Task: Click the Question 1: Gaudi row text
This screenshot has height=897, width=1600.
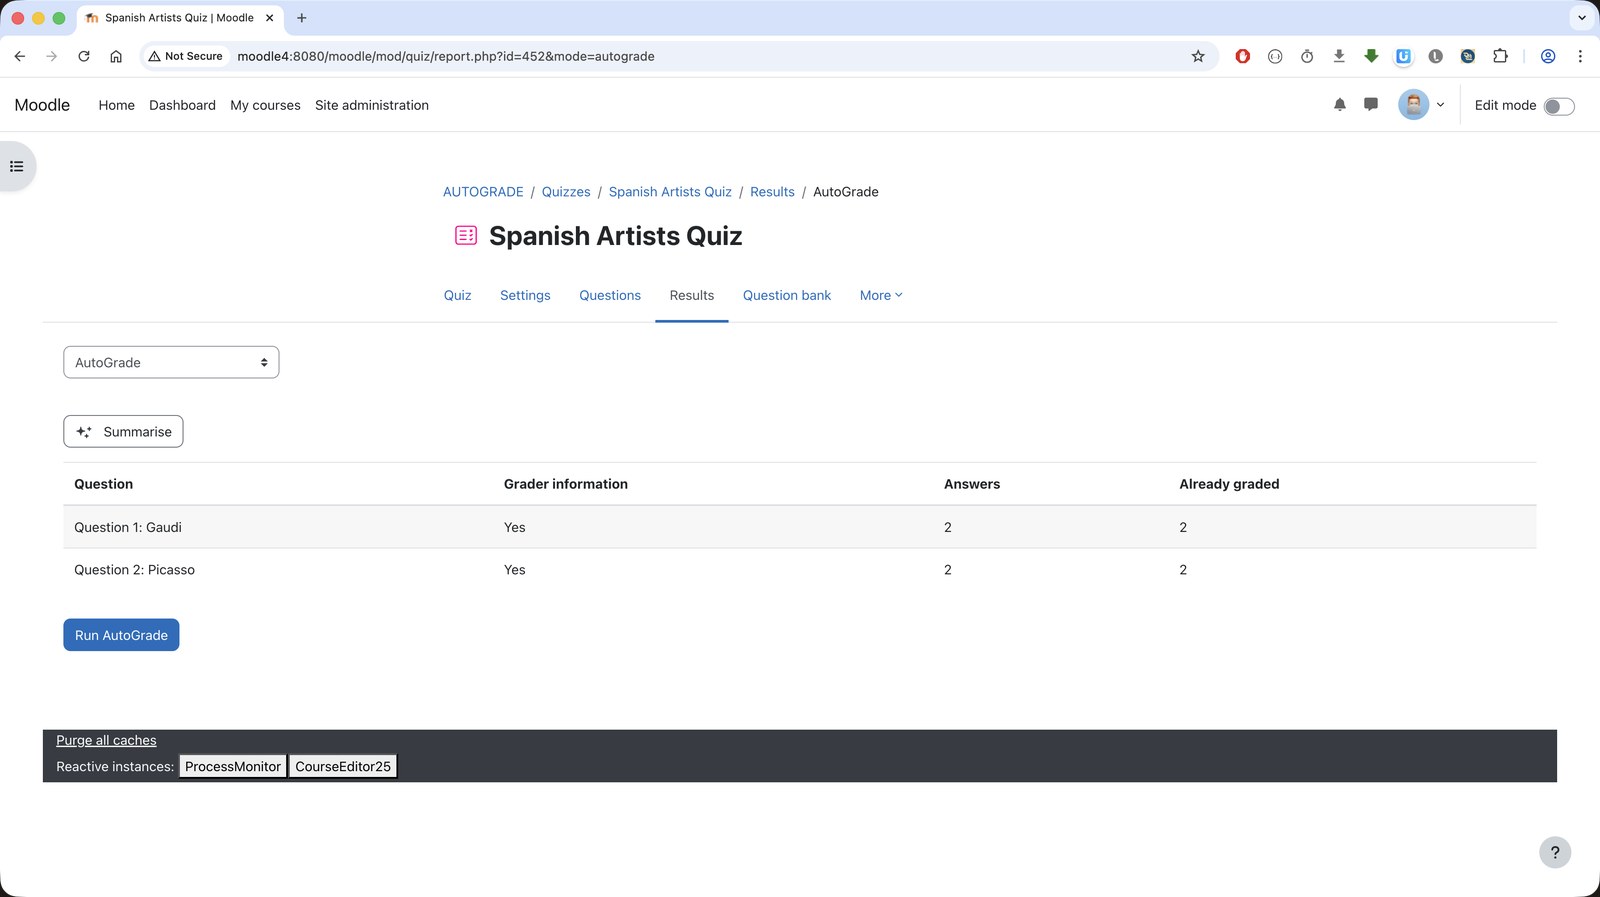Action: (x=128, y=527)
